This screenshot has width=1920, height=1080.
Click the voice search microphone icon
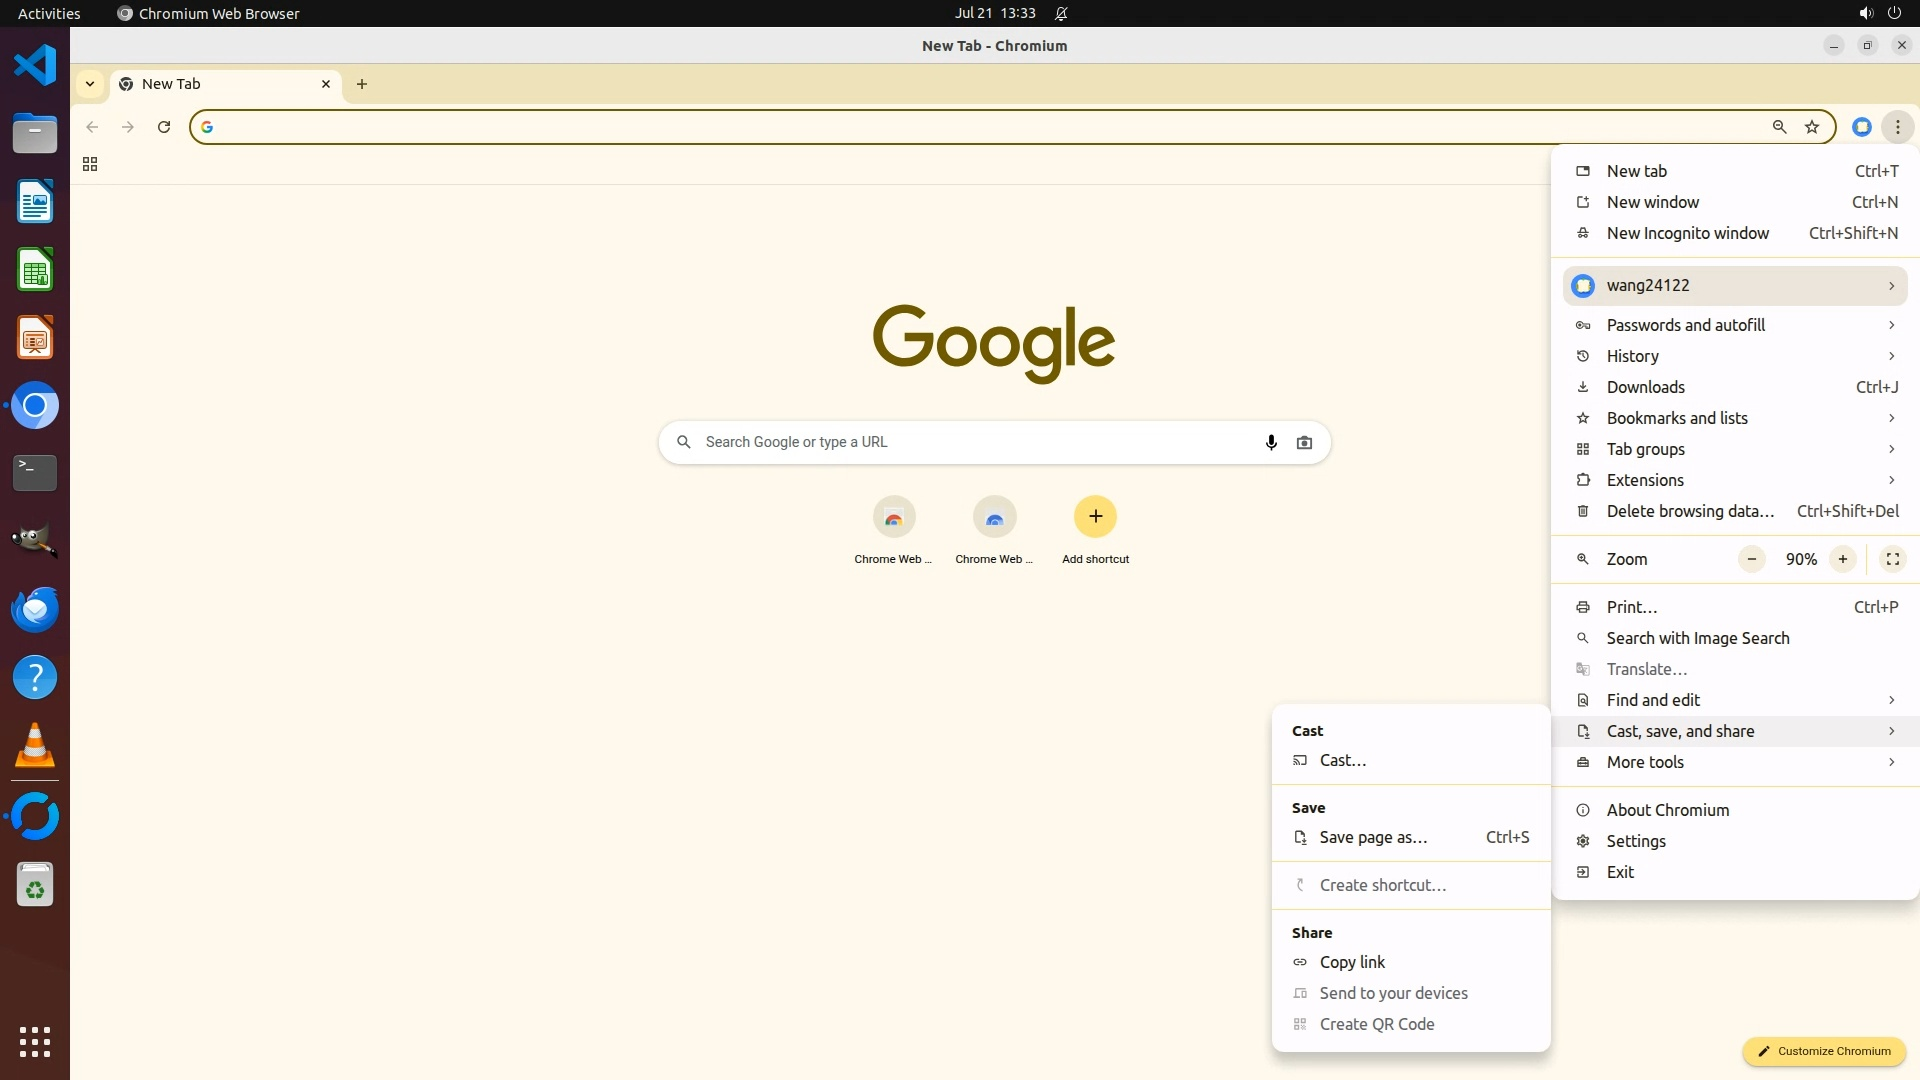pyautogui.click(x=1271, y=442)
